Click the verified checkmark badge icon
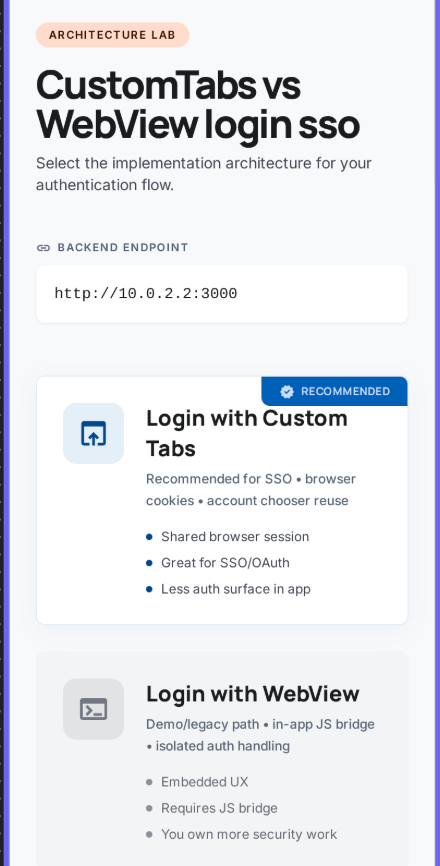 (x=287, y=392)
